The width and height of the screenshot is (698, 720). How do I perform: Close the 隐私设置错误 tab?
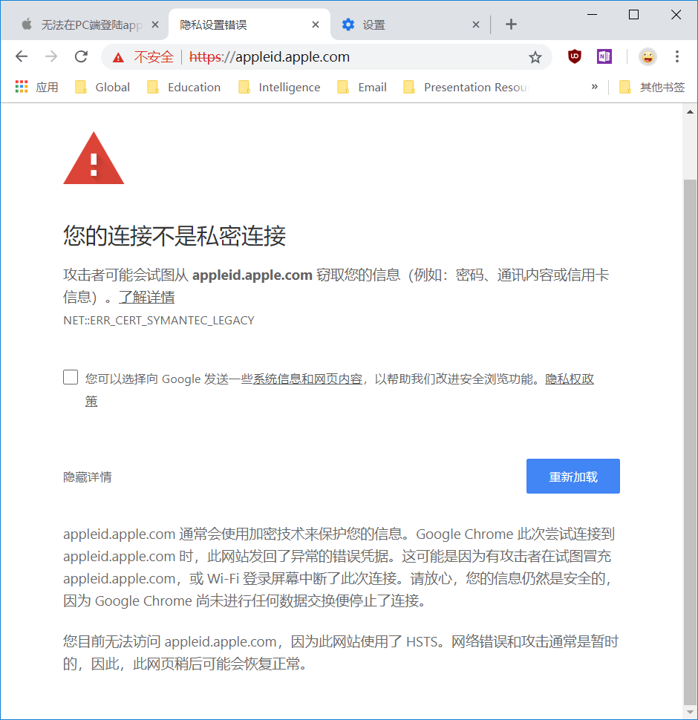tap(315, 25)
